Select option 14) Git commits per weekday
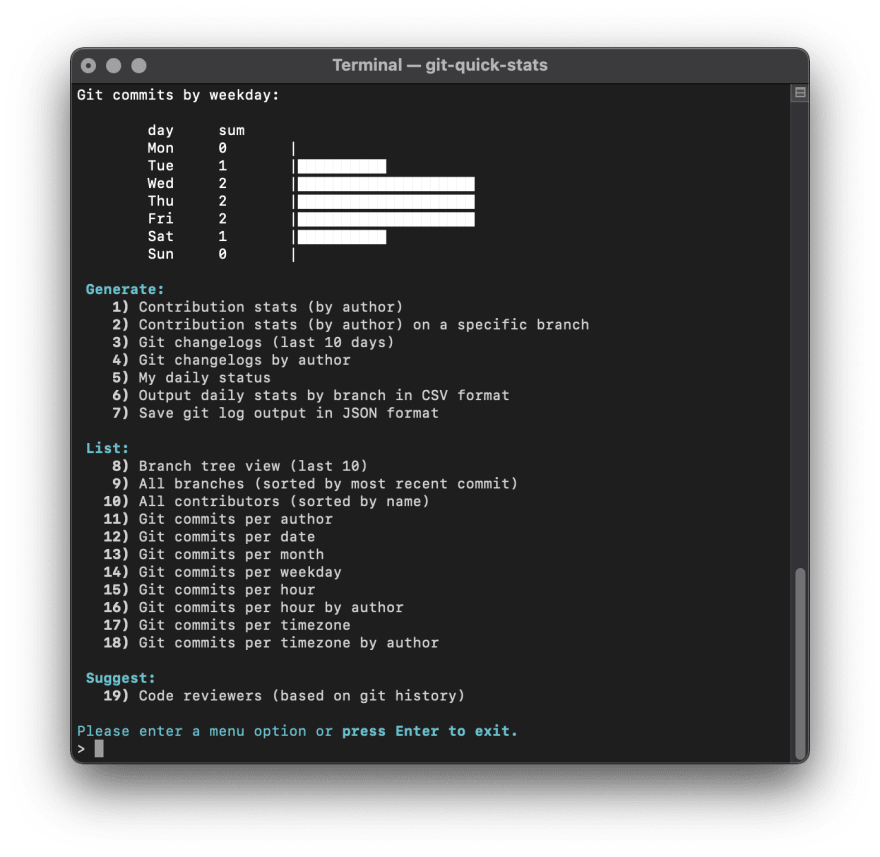This screenshot has width=880, height=857. (x=222, y=572)
